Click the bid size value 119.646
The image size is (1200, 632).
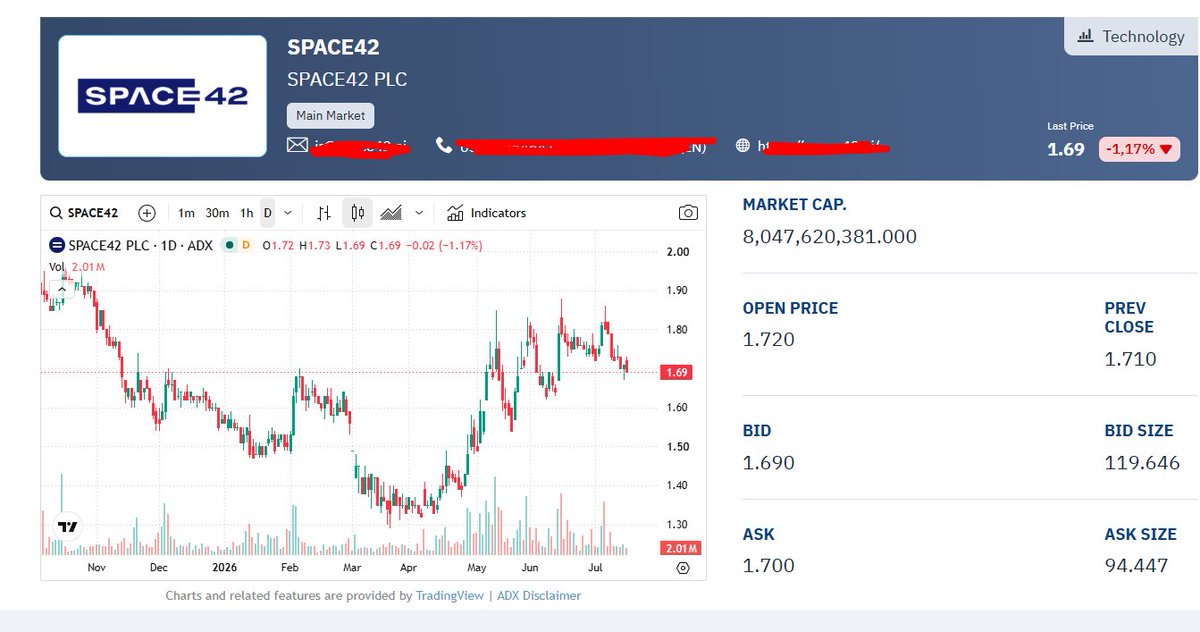coord(1142,463)
